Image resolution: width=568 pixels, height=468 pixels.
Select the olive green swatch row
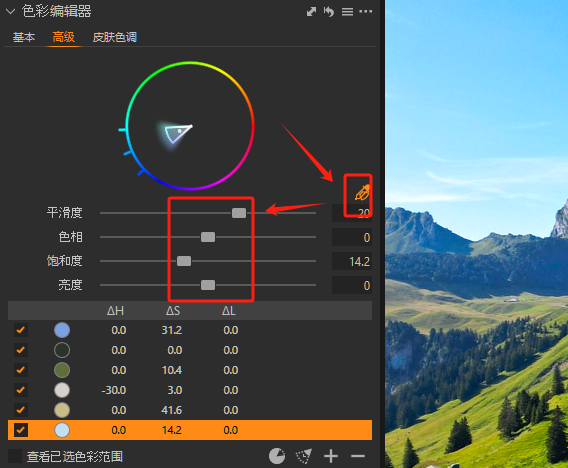(190, 370)
